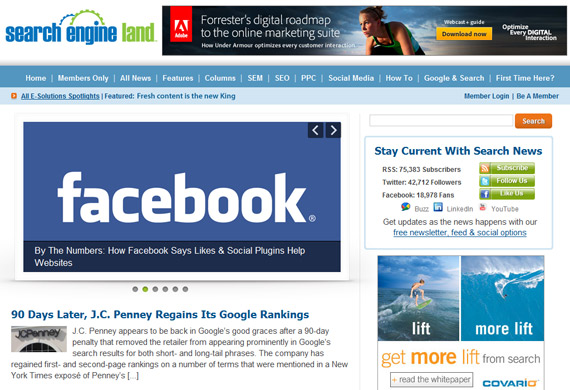Image resolution: width=570 pixels, height=390 pixels.
Task: Click the LinkedIn icon
Action: click(438, 207)
